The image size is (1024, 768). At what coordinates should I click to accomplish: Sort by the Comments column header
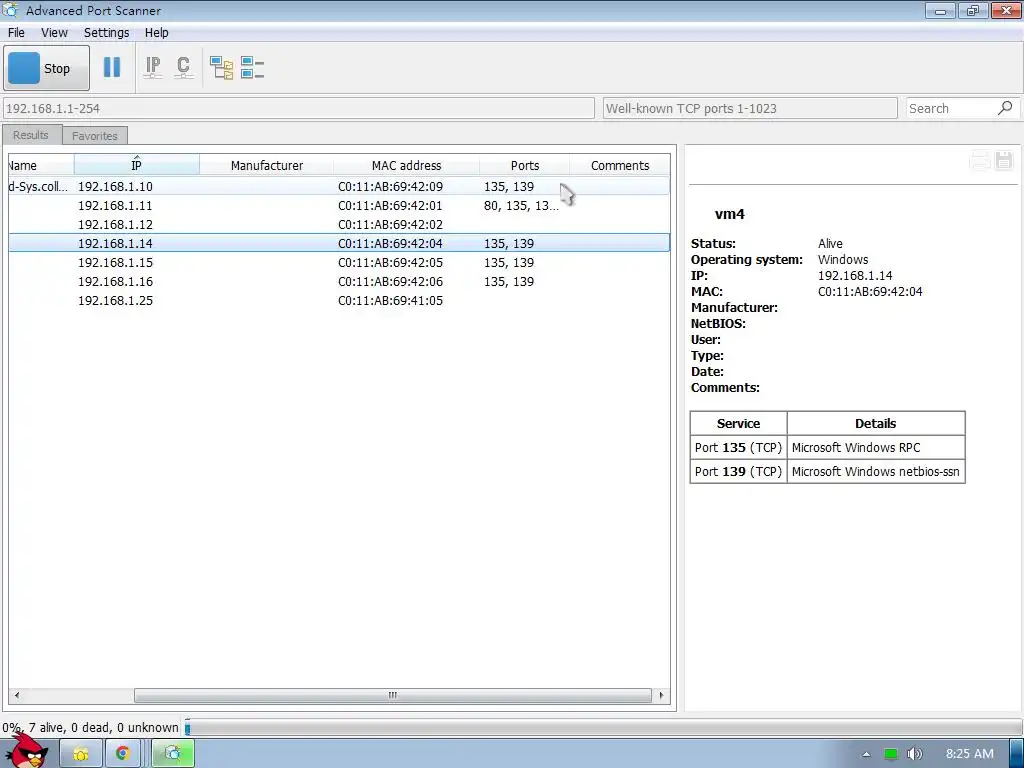pos(620,165)
